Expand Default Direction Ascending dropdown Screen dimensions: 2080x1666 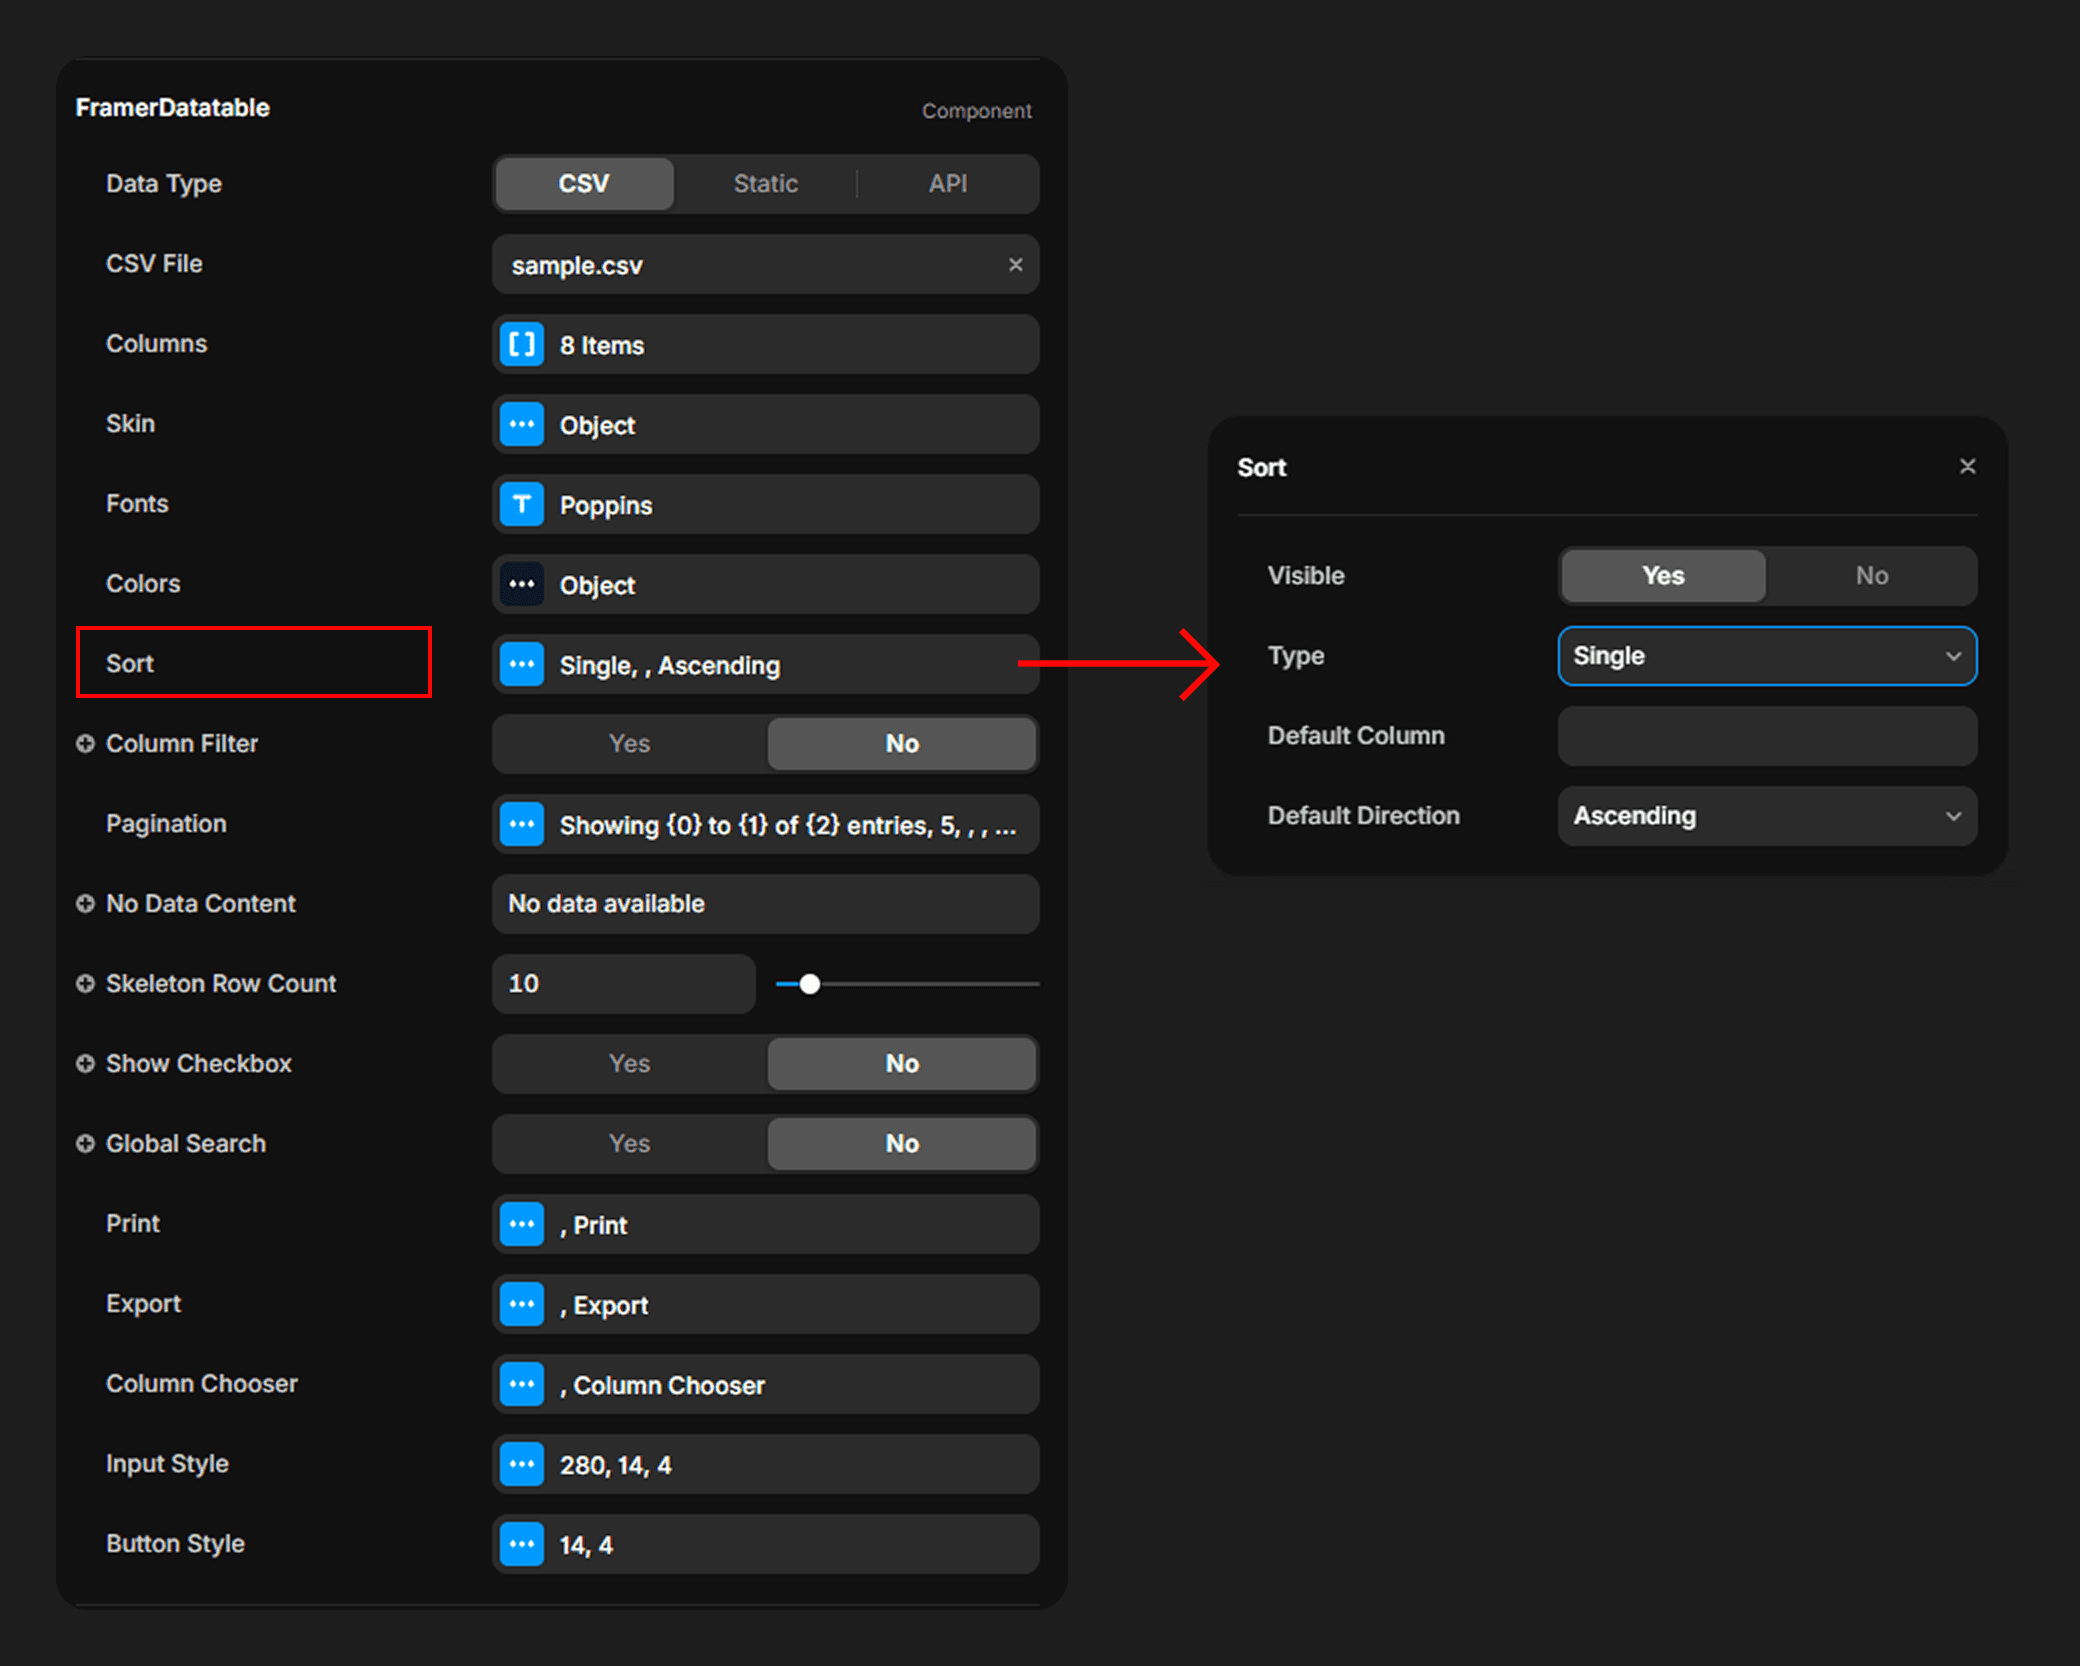1766,816
